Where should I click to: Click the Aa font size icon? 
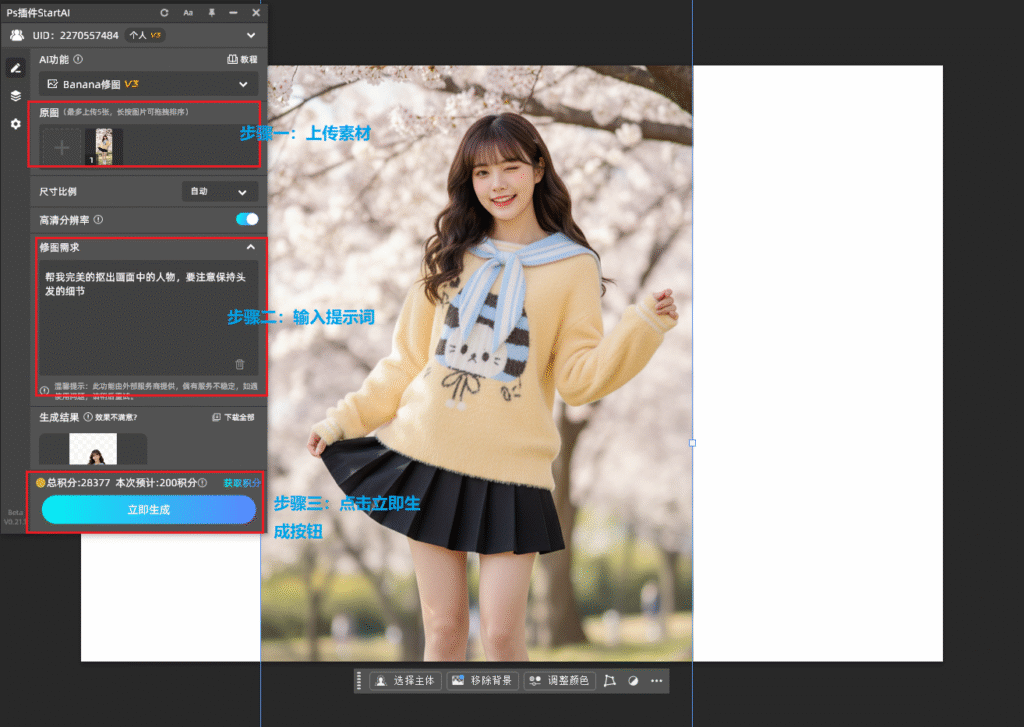(188, 12)
